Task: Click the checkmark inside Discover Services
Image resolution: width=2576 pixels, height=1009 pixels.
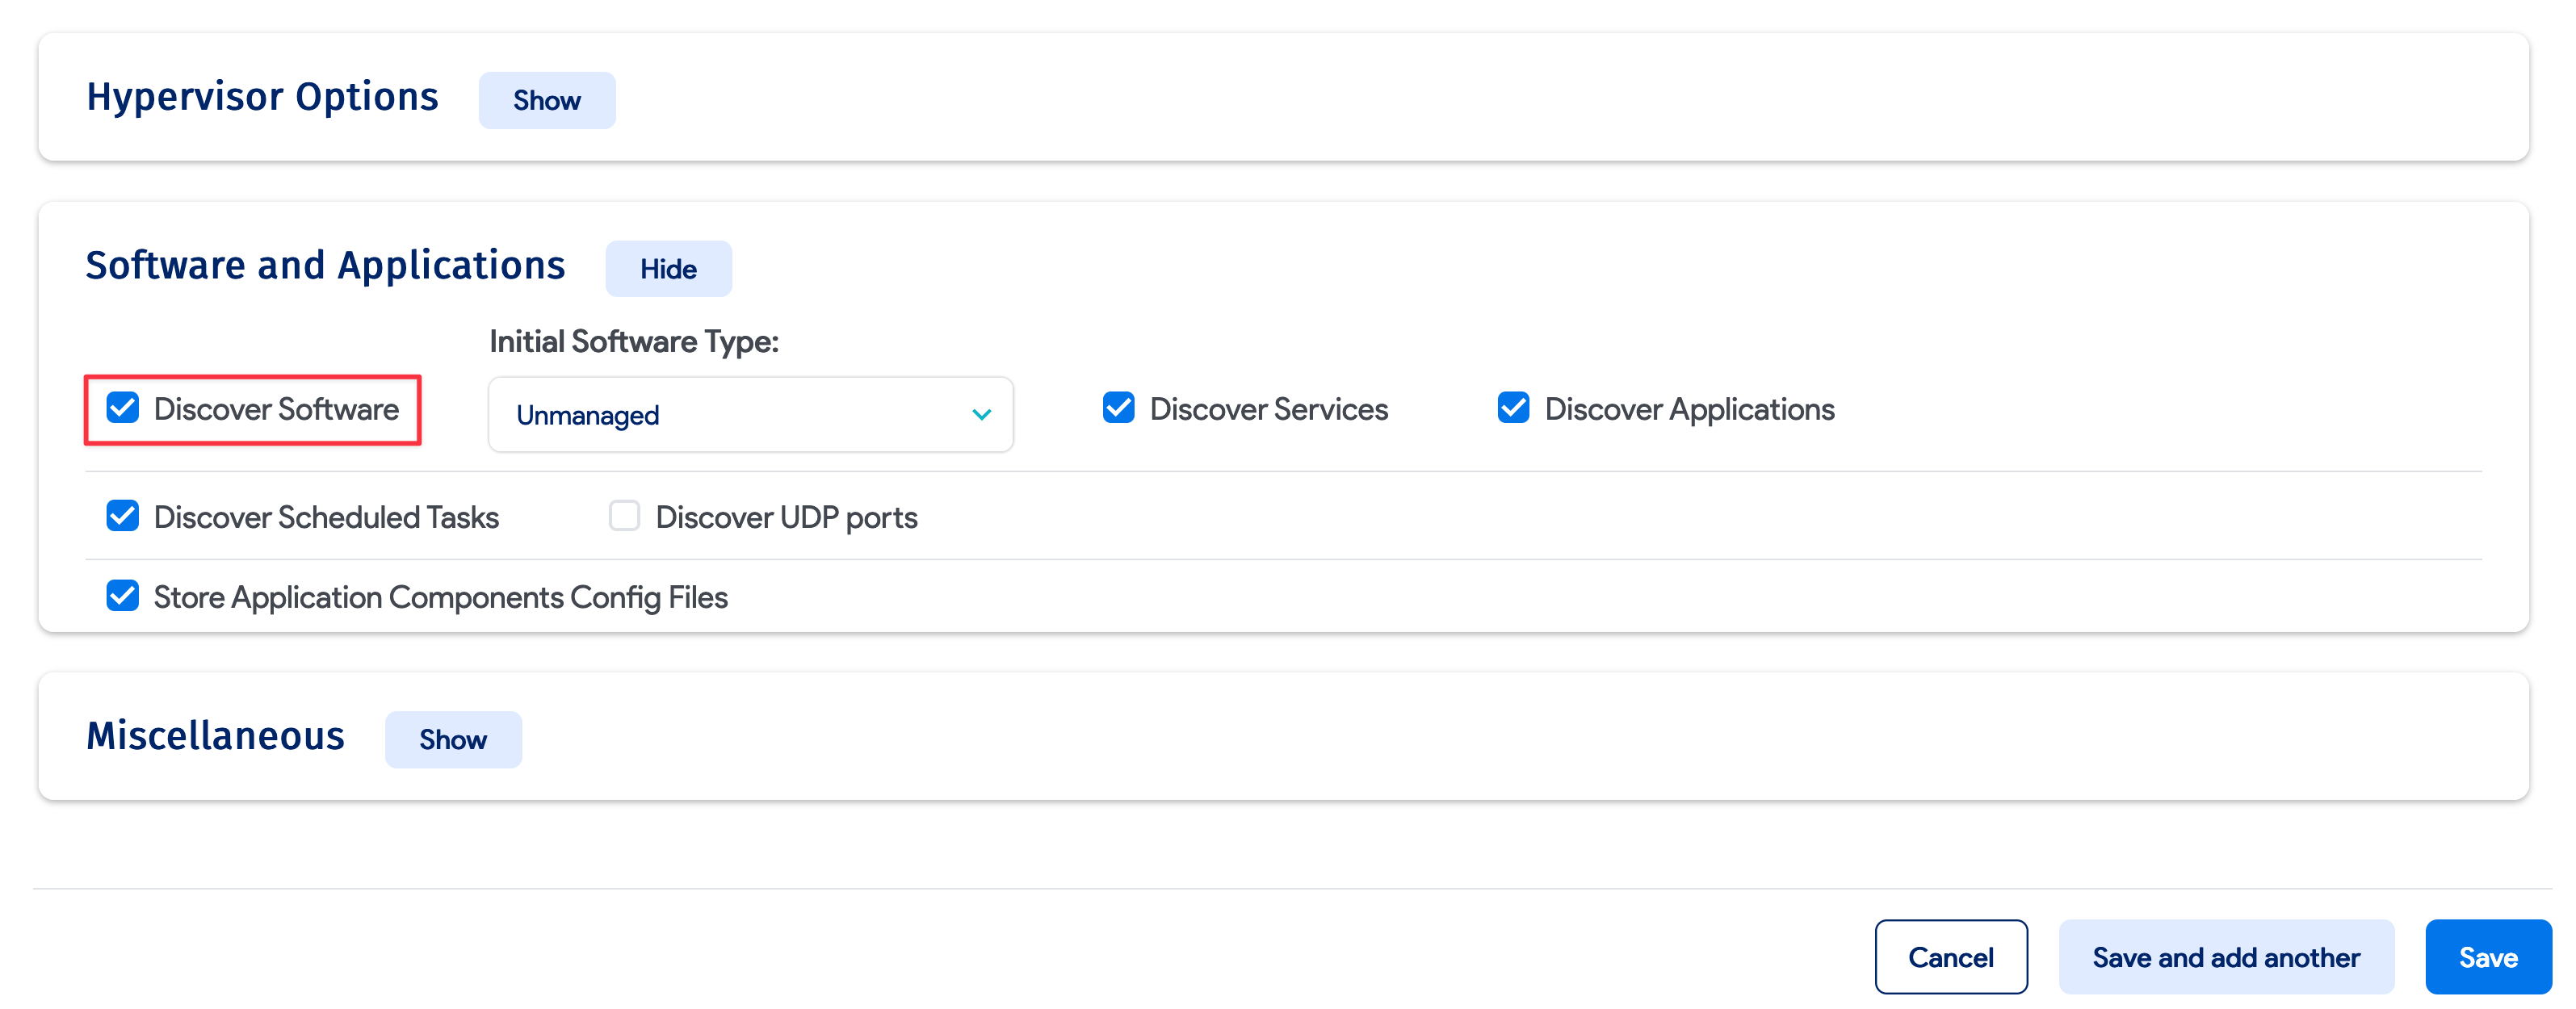Action: pos(1119,408)
